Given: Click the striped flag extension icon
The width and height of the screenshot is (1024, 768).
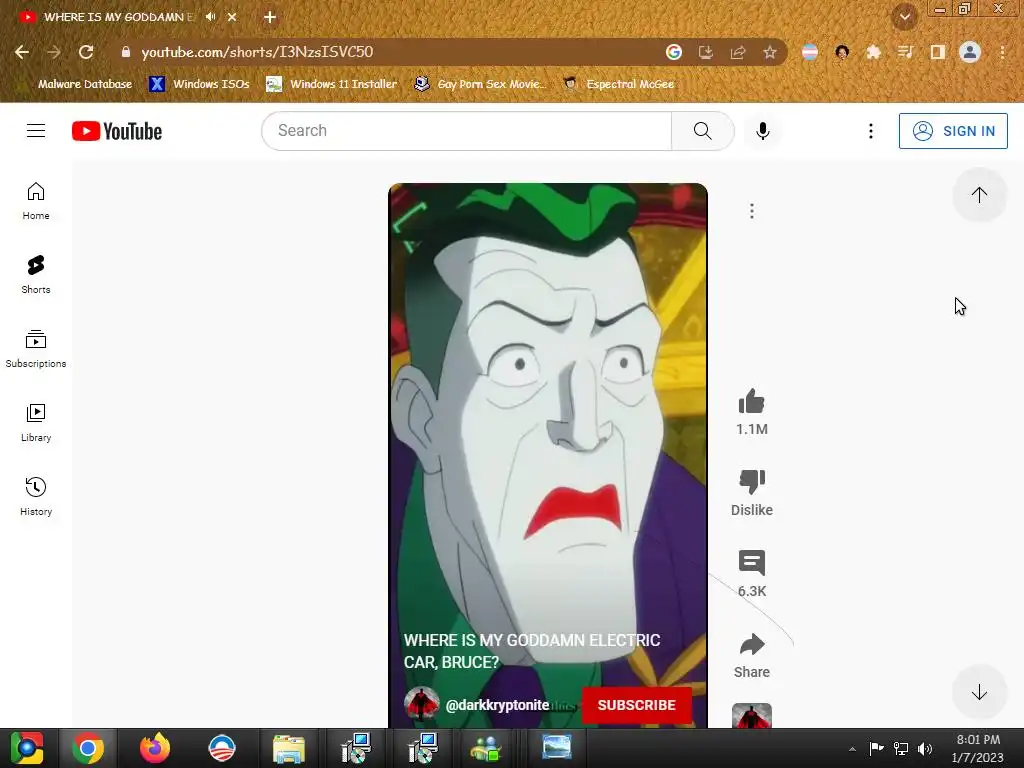Looking at the screenshot, I should coord(810,52).
